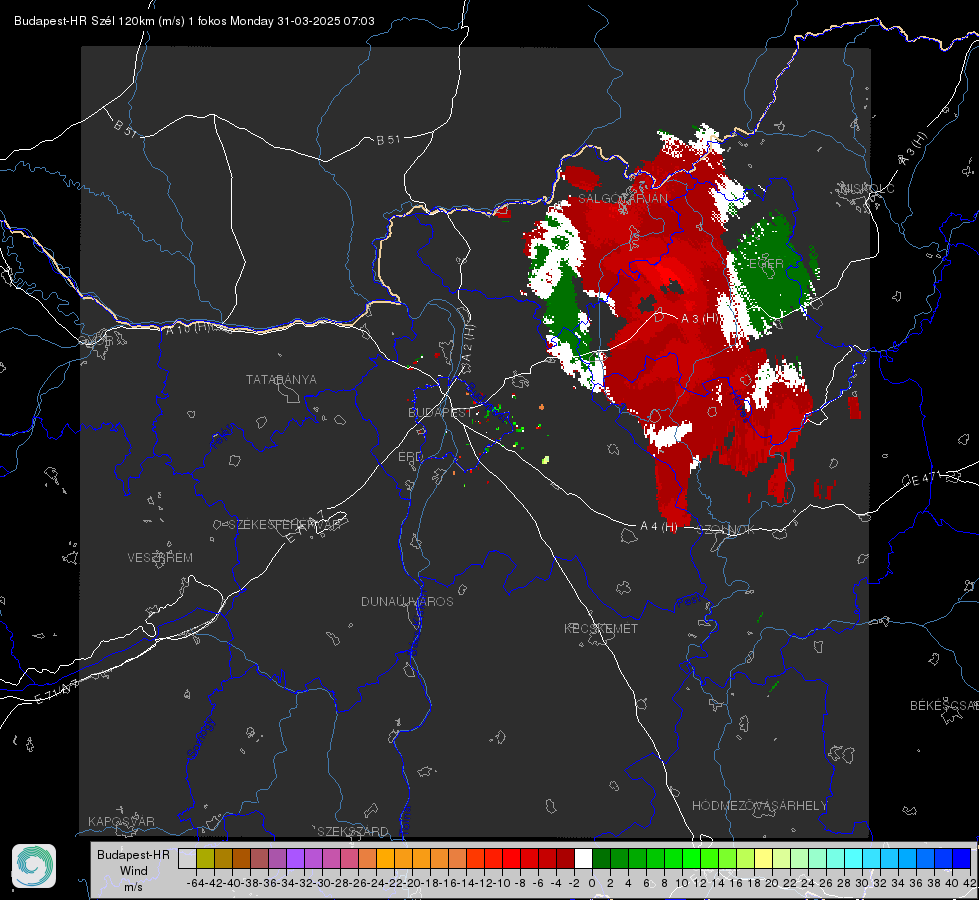Click the MISKOLC city label
Screen dimensions: 979x900
(x=867, y=188)
